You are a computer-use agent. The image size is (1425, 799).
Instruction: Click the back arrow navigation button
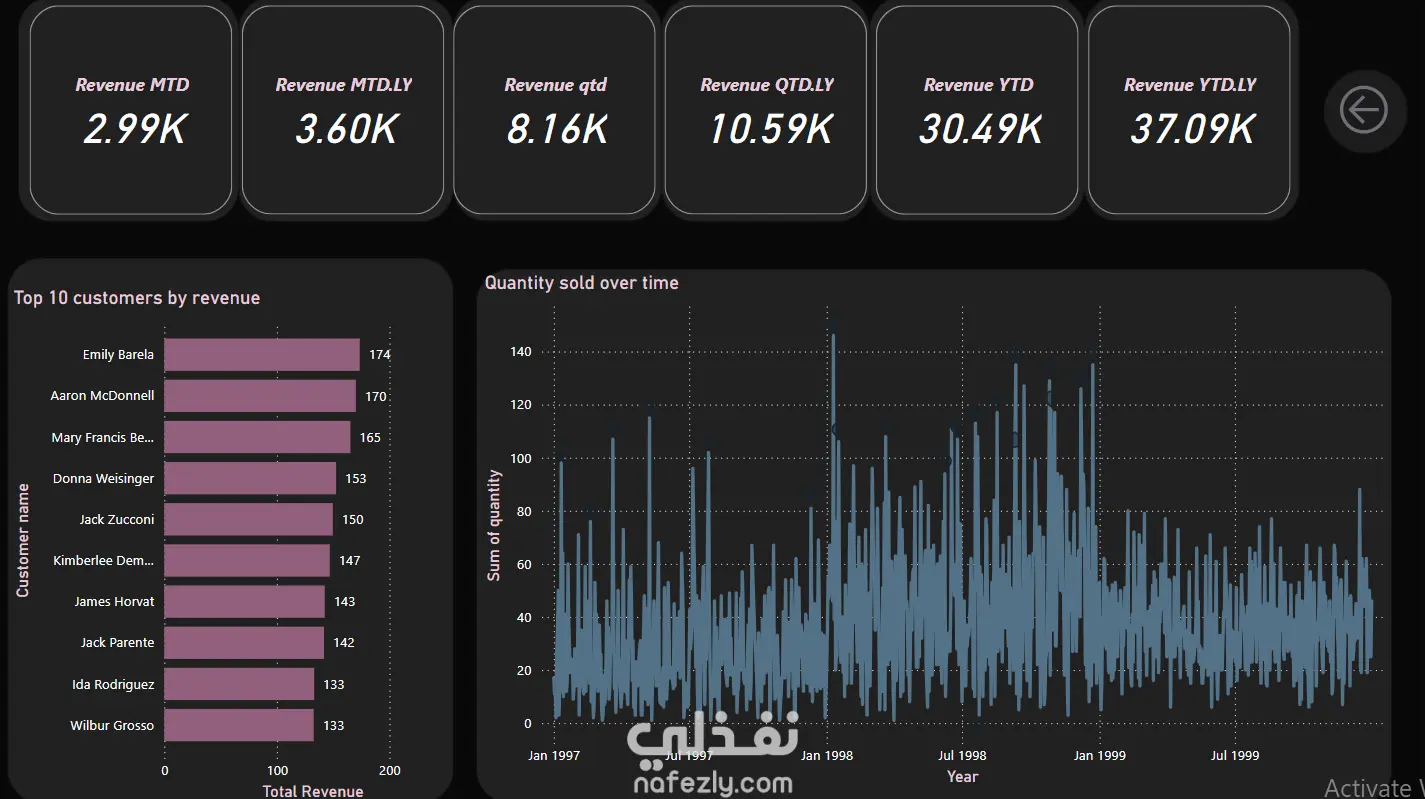(x=1364, y=110)
